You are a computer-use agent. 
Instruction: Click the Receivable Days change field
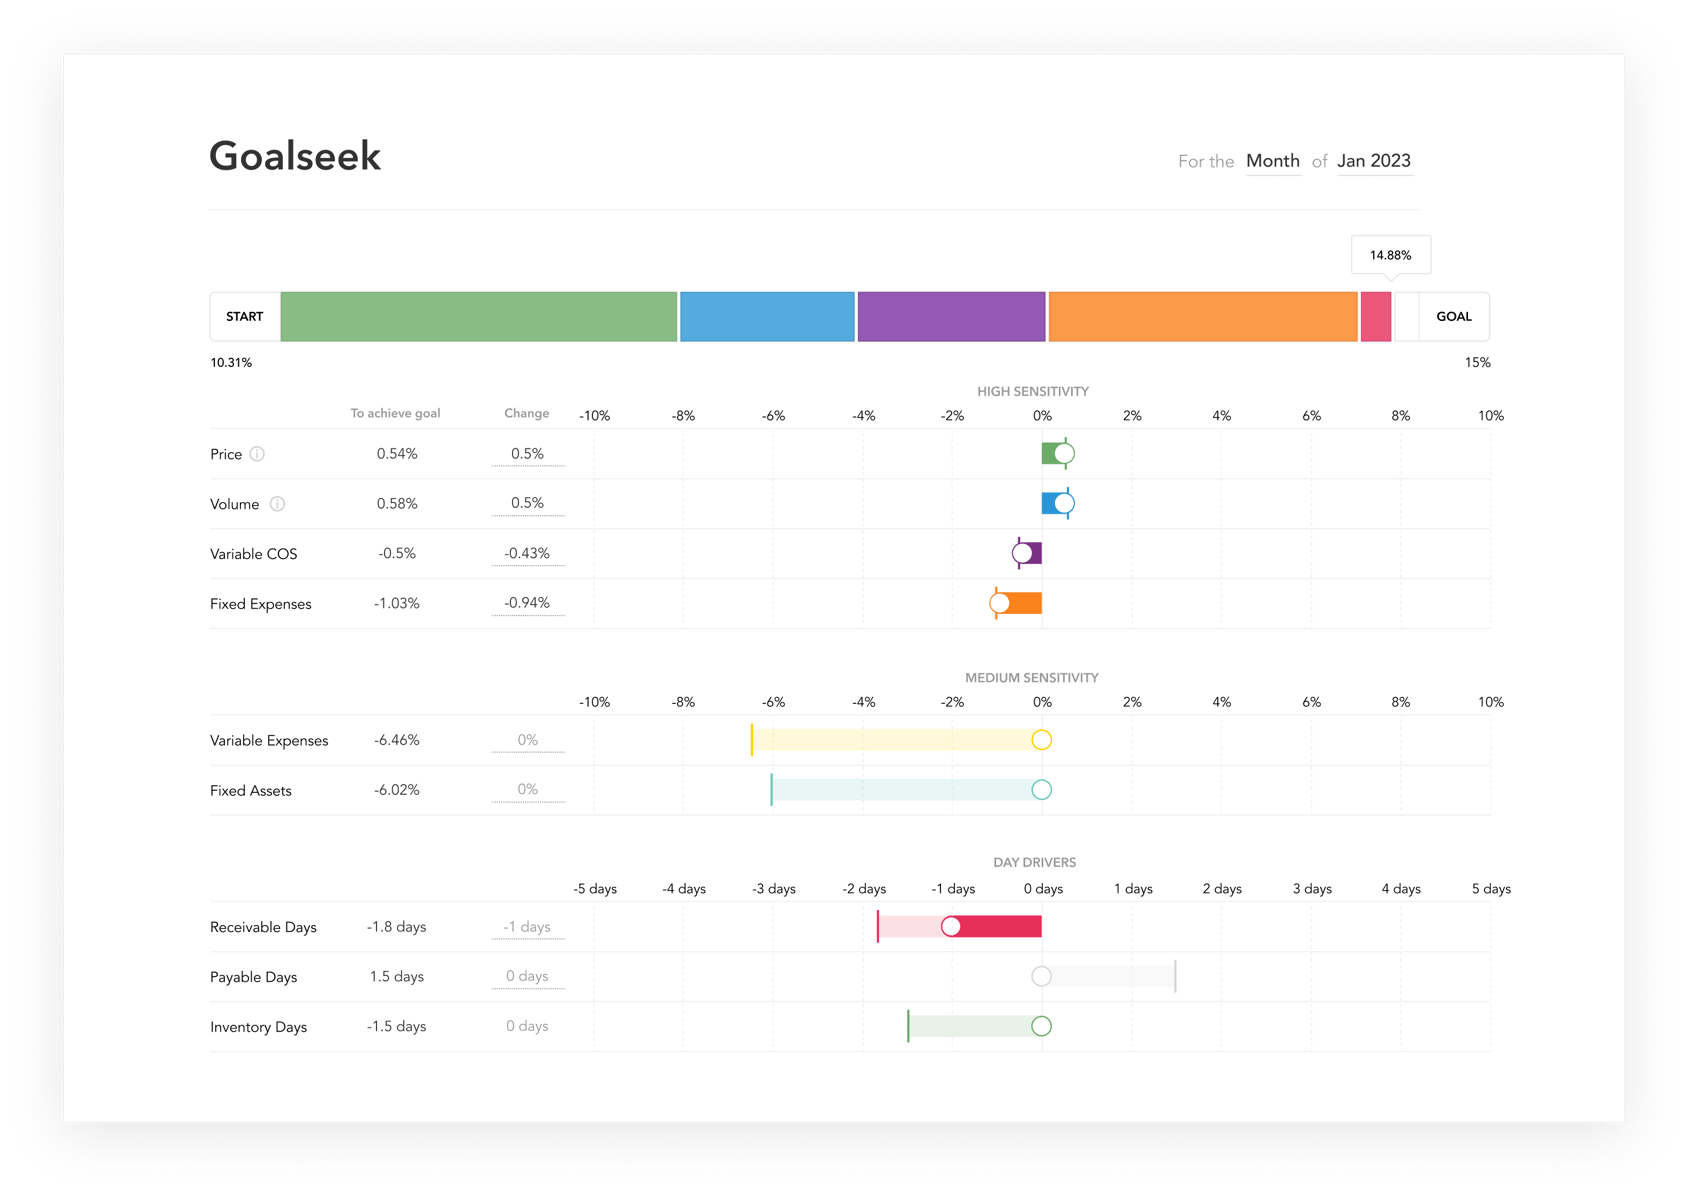[528, 927]
